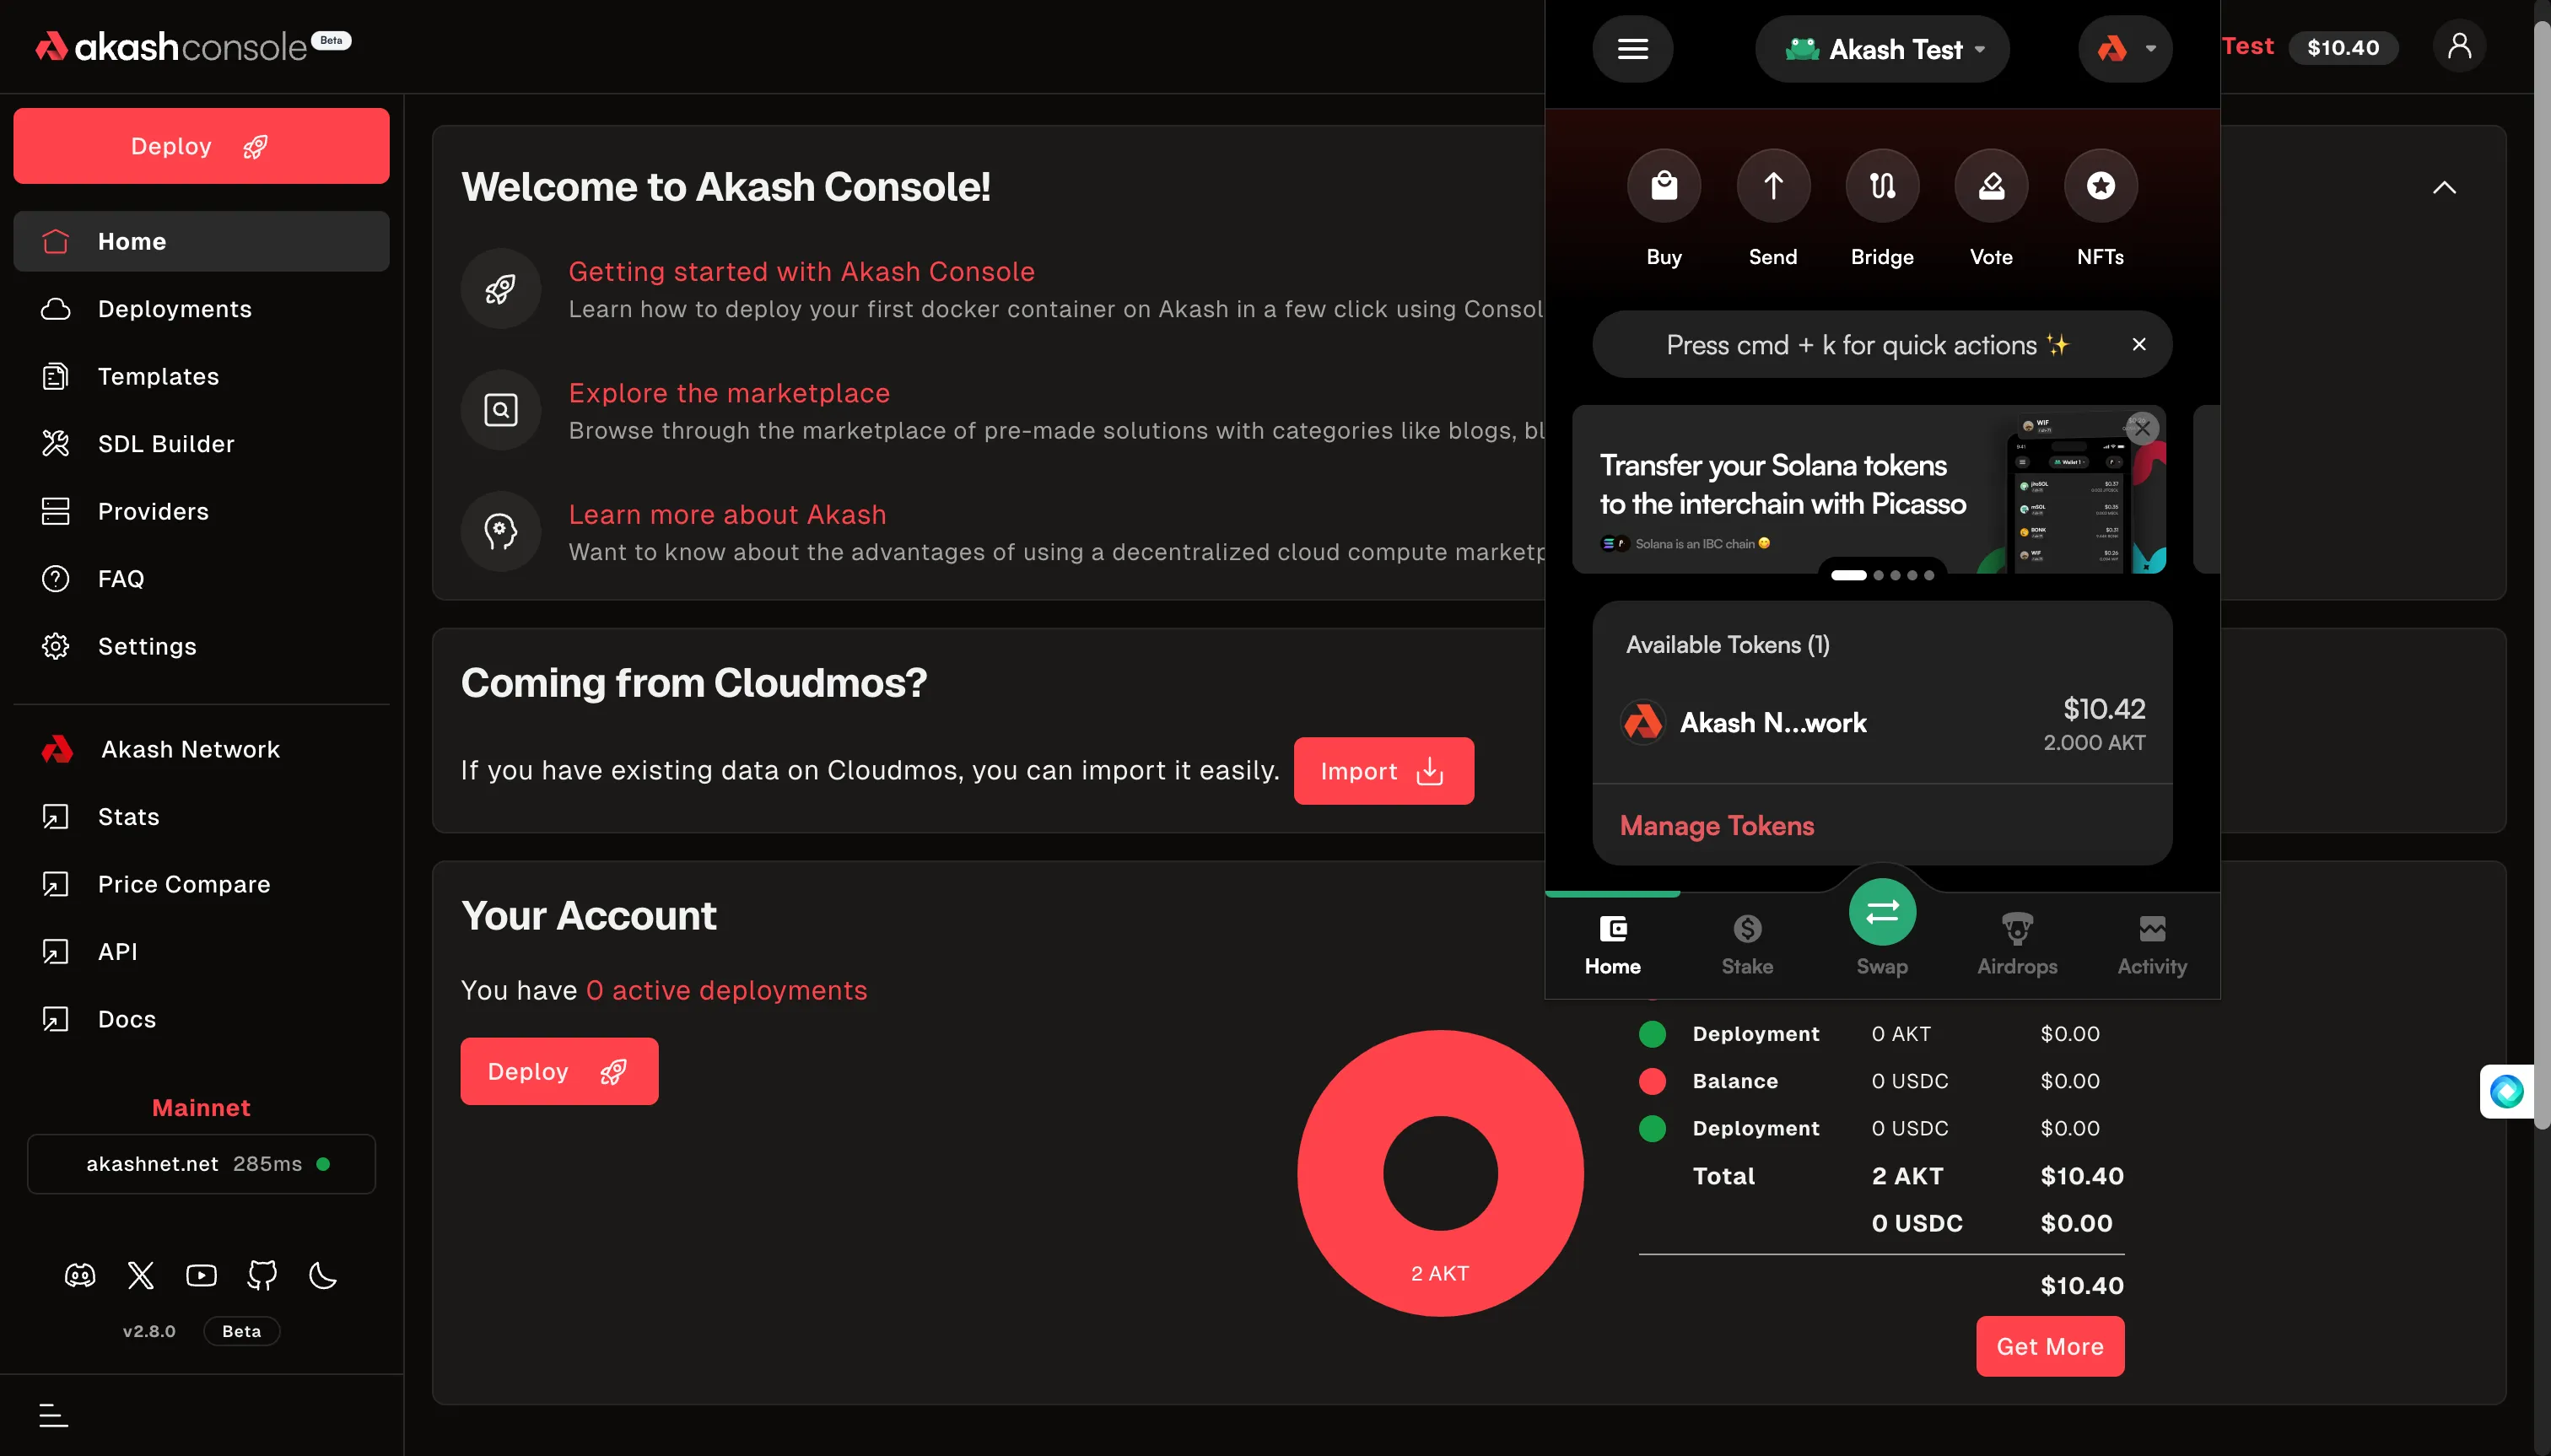Dismiss the quick actions tip

pyautogui.click(x=2138, y=344)
